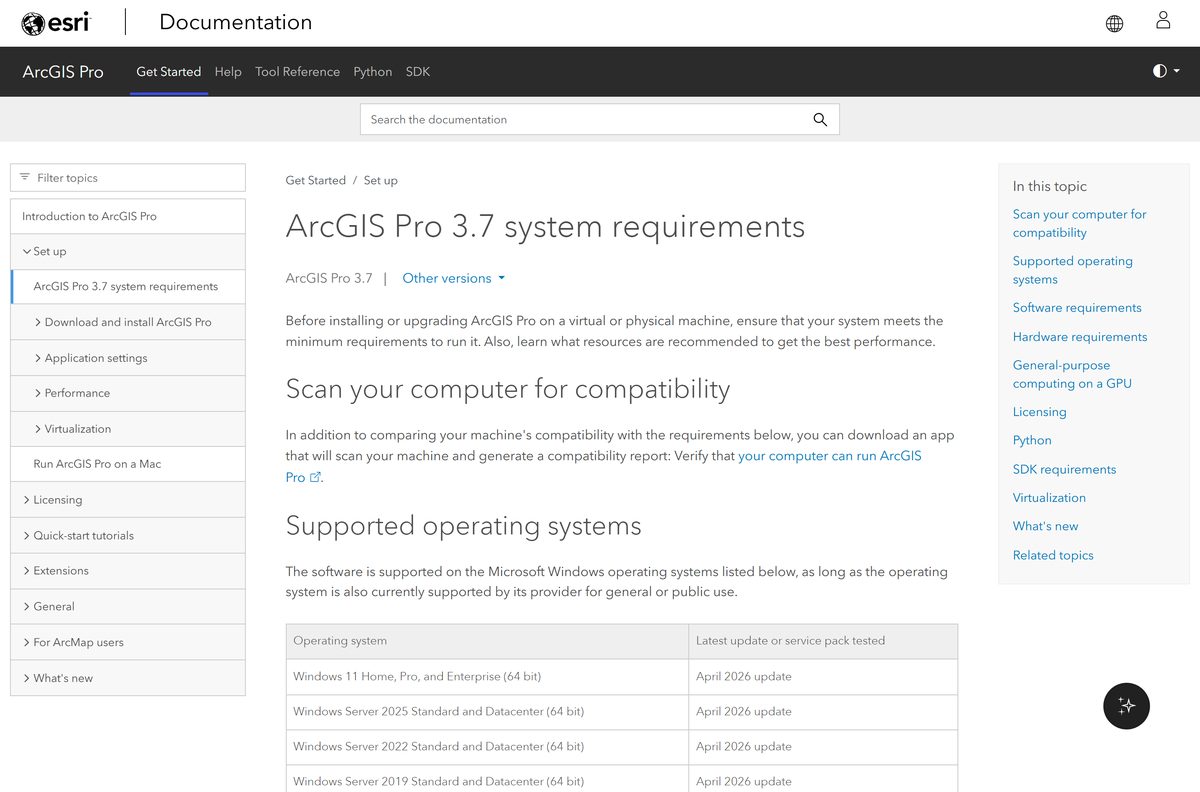Viewport: 1200px width, 792px height.
Task: Toggle the light/dark theme switcher
Action: [1166, 71]
